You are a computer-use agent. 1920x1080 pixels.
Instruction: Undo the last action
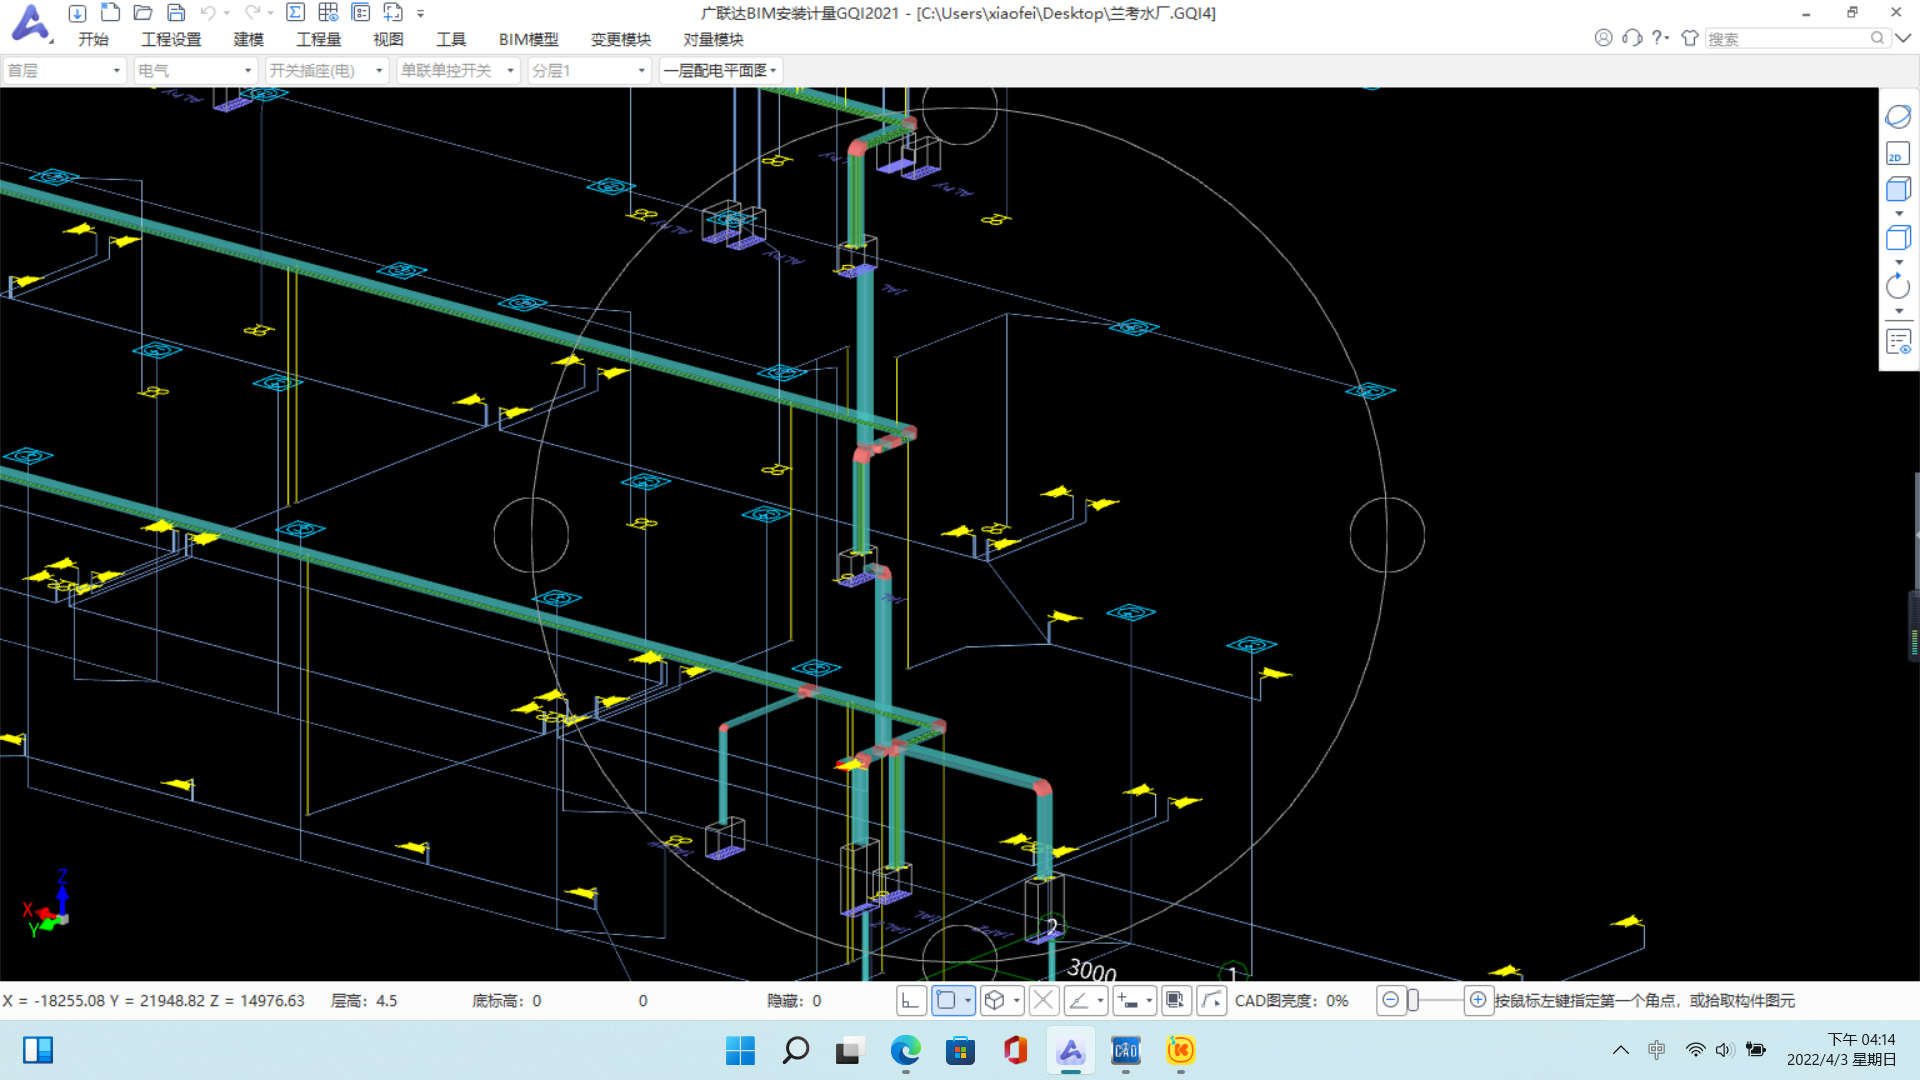pos(208,13)
